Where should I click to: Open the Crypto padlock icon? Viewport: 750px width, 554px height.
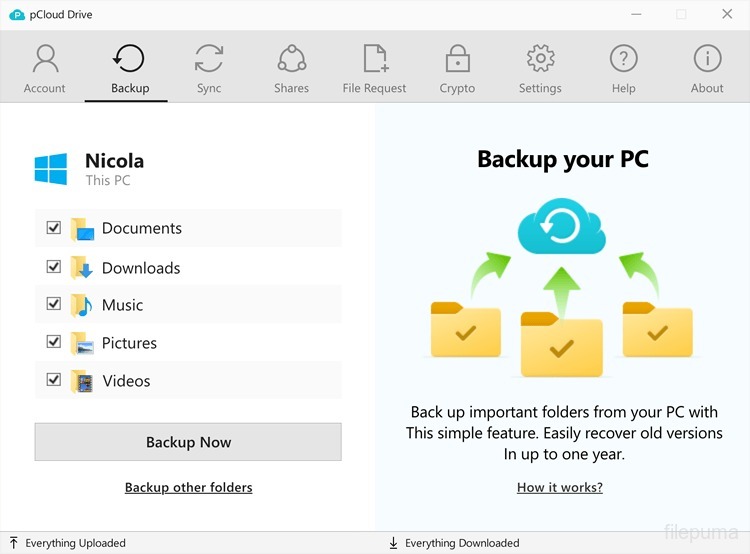tap(457, 59)
